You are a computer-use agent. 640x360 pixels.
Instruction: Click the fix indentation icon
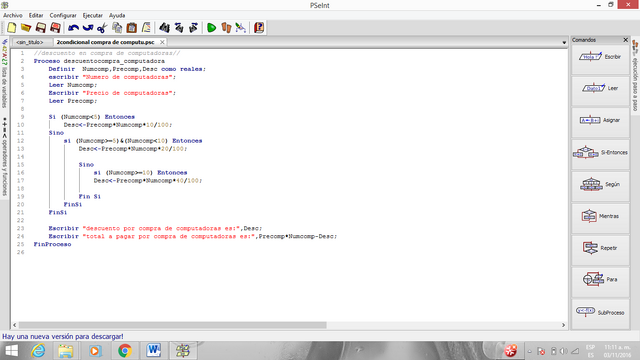pos(146,28)
